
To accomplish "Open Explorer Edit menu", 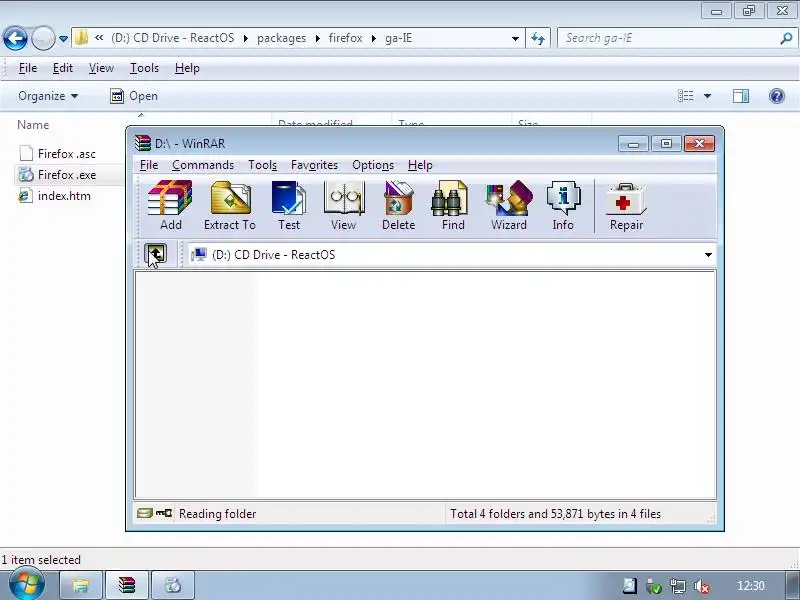I will pyautogui.click(x=63, y=68).
